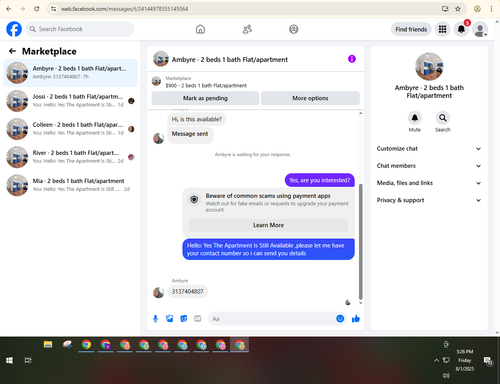Open Ambyre's profile picture in the right panel
This screenshot has height=384, width=500.
(429, 66)
